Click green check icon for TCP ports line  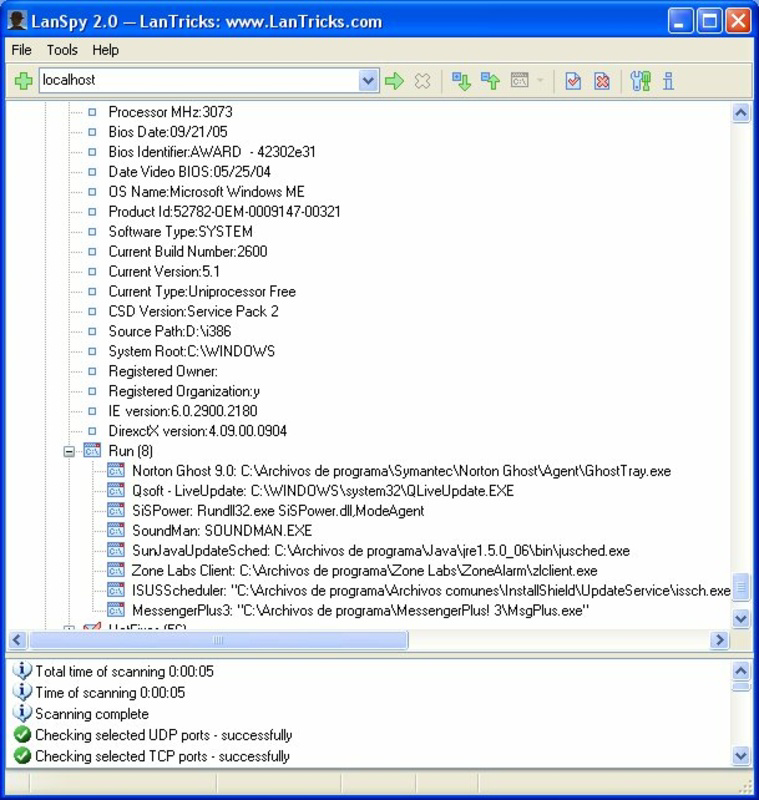pos(22,756)
